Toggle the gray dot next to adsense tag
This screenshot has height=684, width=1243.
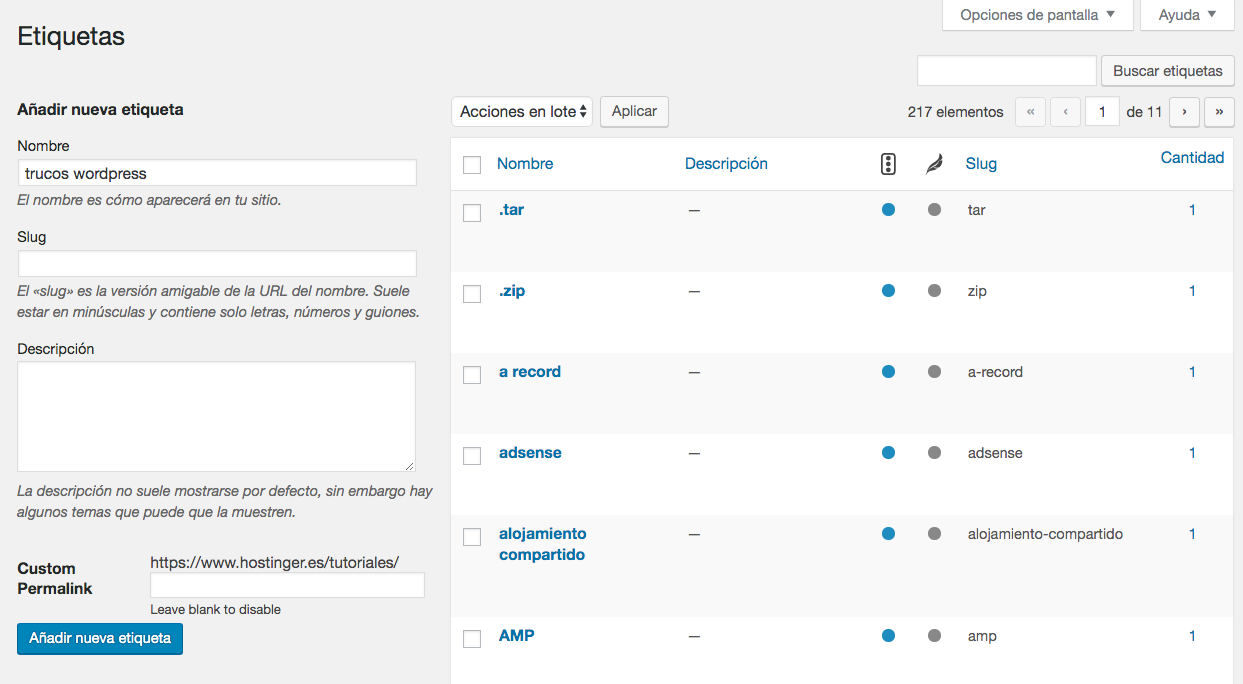point(933,453)
